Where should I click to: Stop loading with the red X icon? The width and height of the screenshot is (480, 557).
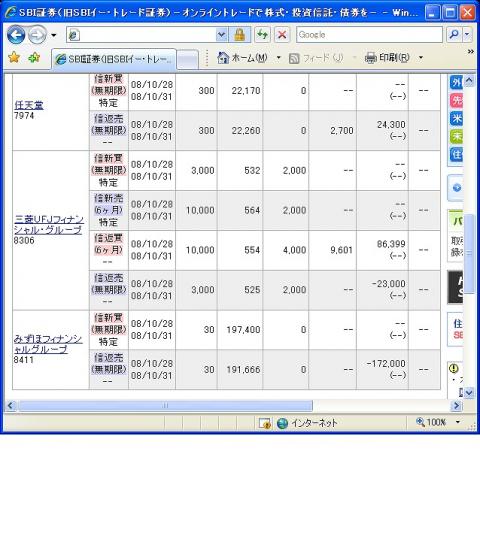(282, 35)
